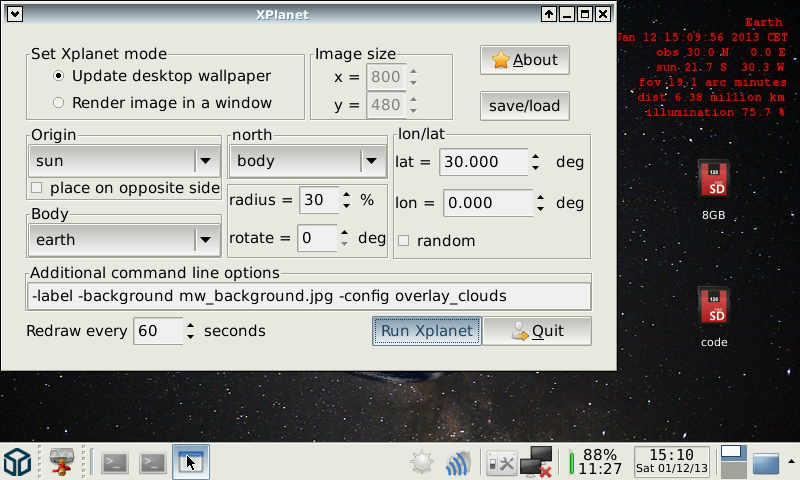800x480 pixels.
Task: Click the start menu cube icon in taskbar
Action: click(x=17, y=462)
